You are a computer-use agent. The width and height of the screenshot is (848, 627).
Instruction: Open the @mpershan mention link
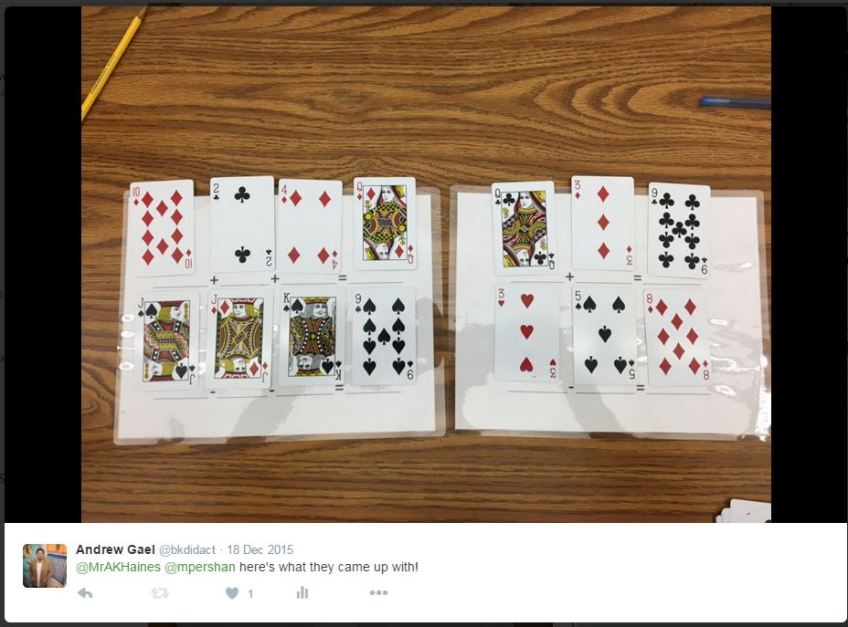200,567
